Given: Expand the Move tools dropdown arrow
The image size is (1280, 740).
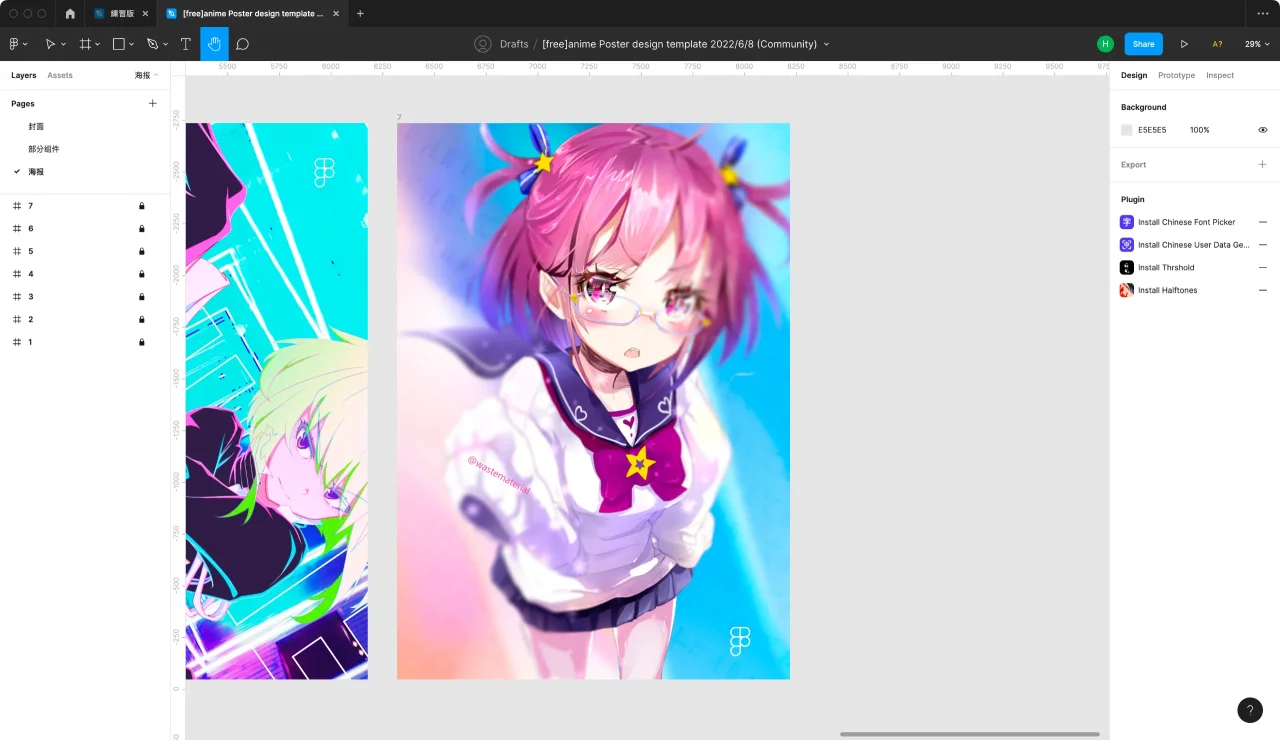Looking at the screenshot, I should click(x=64, y=44).
